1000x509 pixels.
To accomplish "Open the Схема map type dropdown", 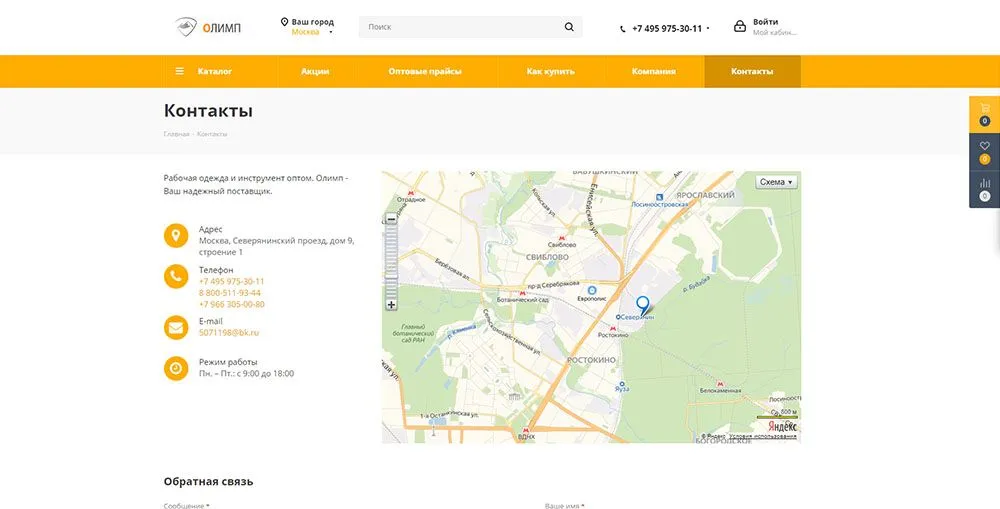I will click(x=776, y=182).
